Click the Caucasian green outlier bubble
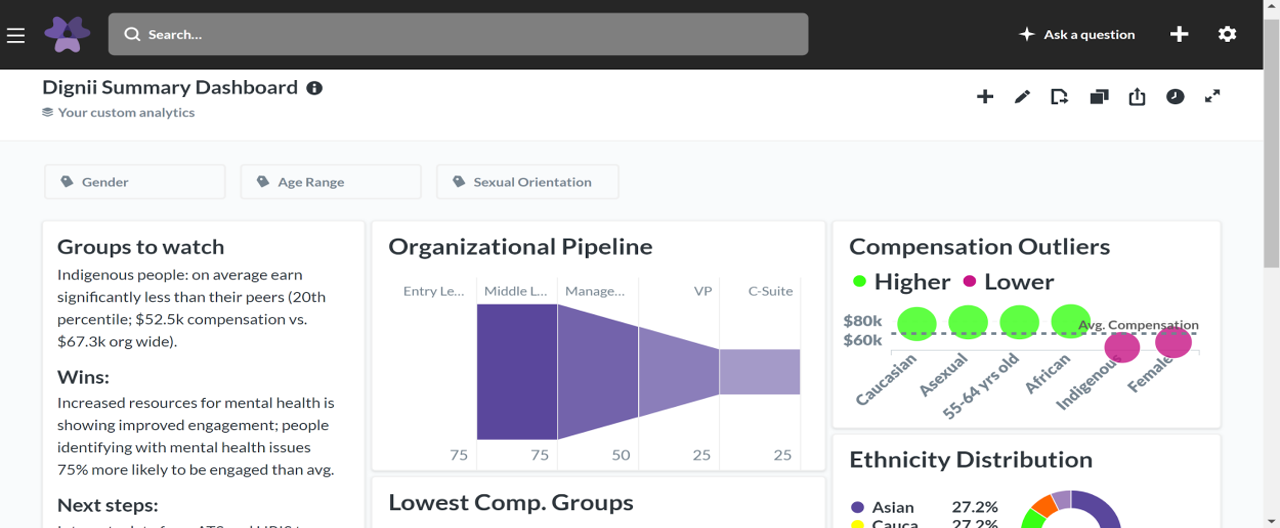This screenshot has width=1280, height=528. click(917, 324)
